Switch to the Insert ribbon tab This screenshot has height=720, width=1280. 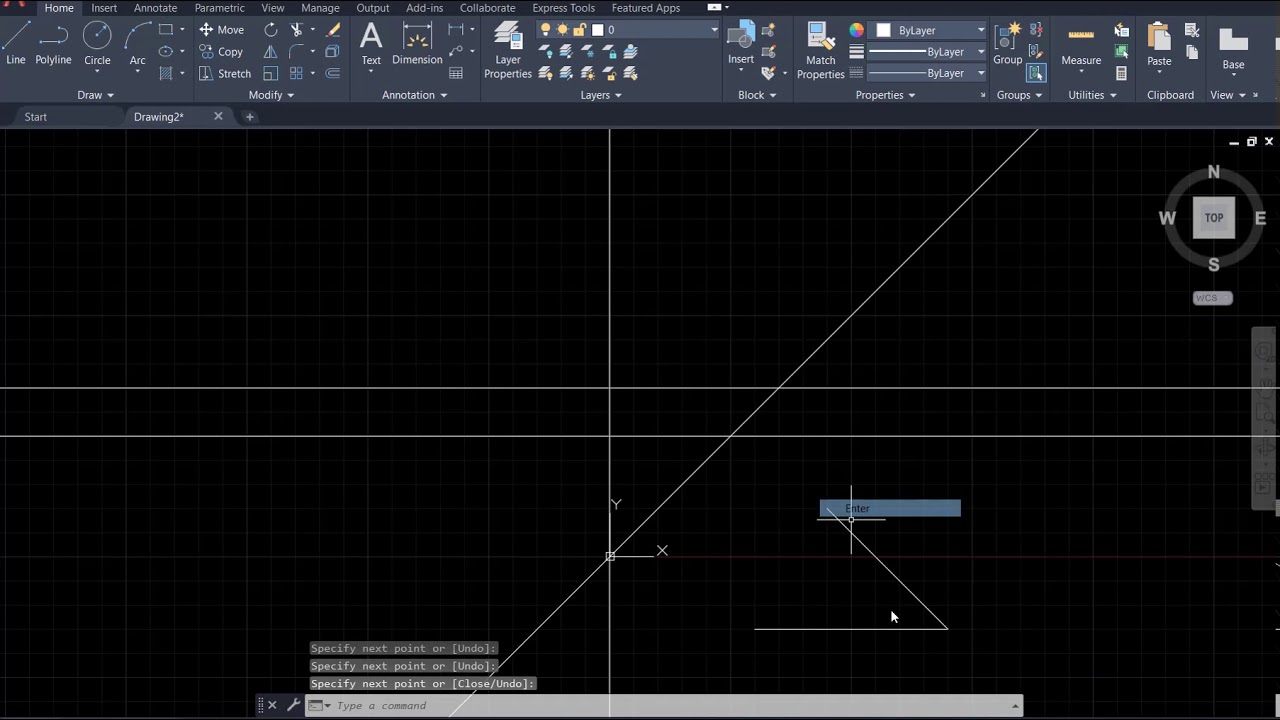coord(104,8)
